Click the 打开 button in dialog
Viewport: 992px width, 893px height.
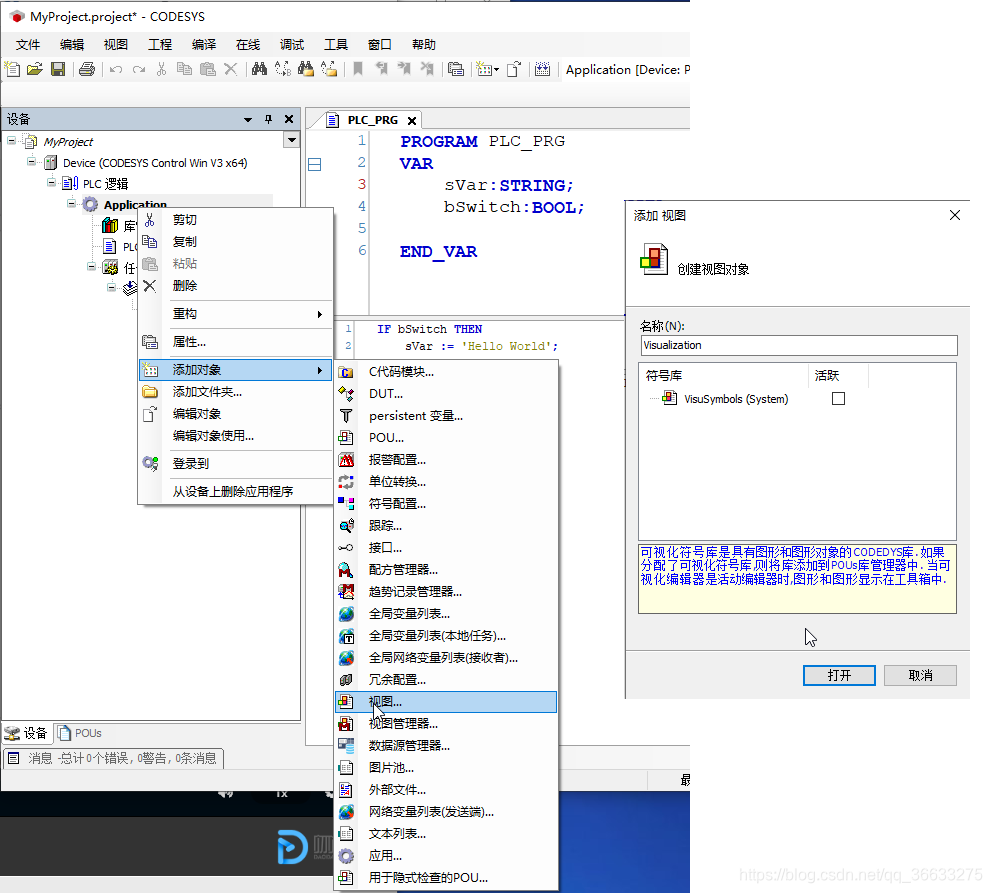(839, 675)
